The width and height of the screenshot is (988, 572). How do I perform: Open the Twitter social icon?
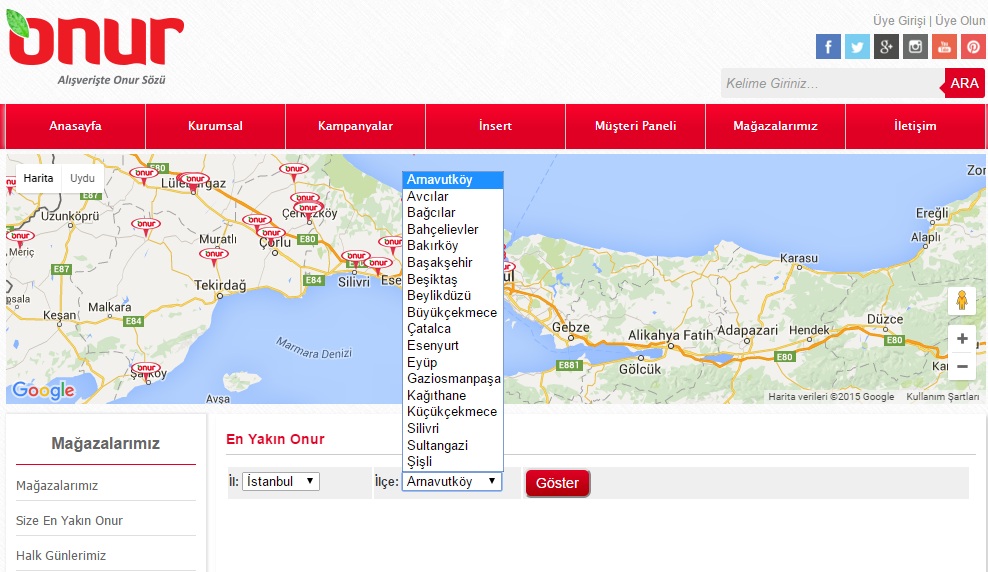point(857,47)
